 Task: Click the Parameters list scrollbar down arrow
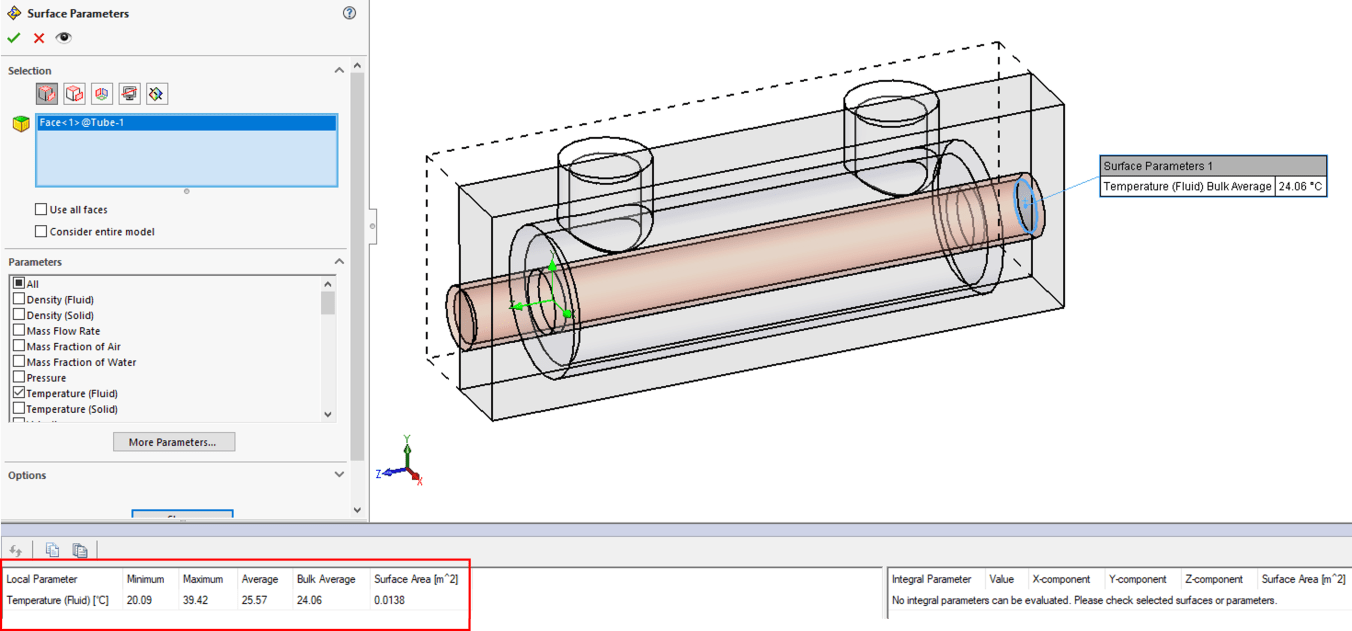pos(328,414)
